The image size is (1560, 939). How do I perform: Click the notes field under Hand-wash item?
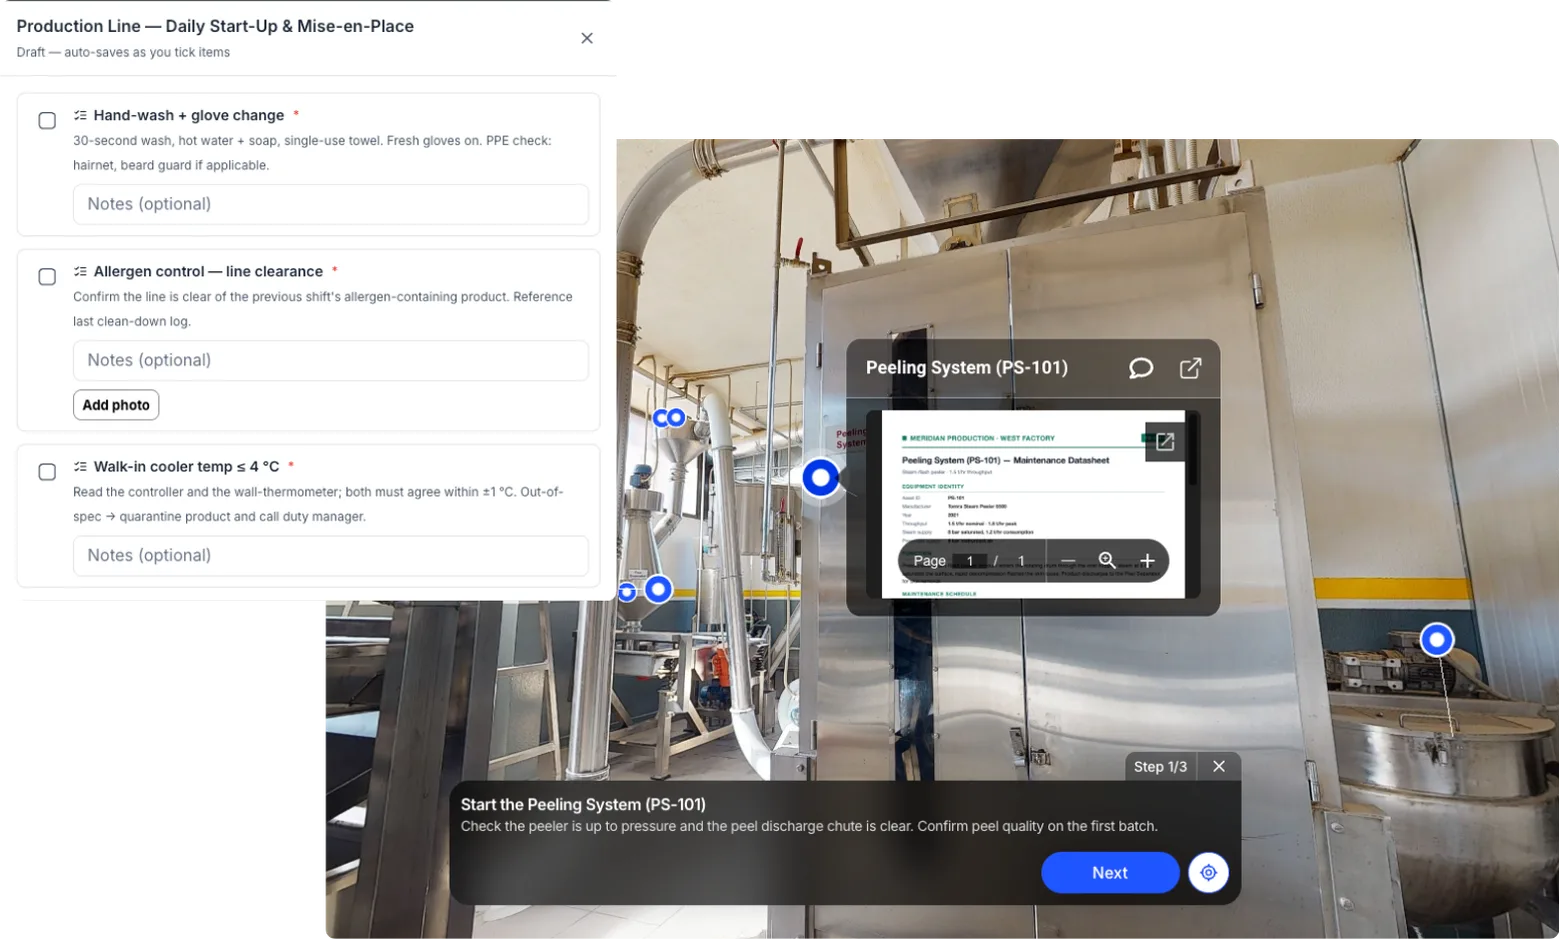[x=331, y=204]
